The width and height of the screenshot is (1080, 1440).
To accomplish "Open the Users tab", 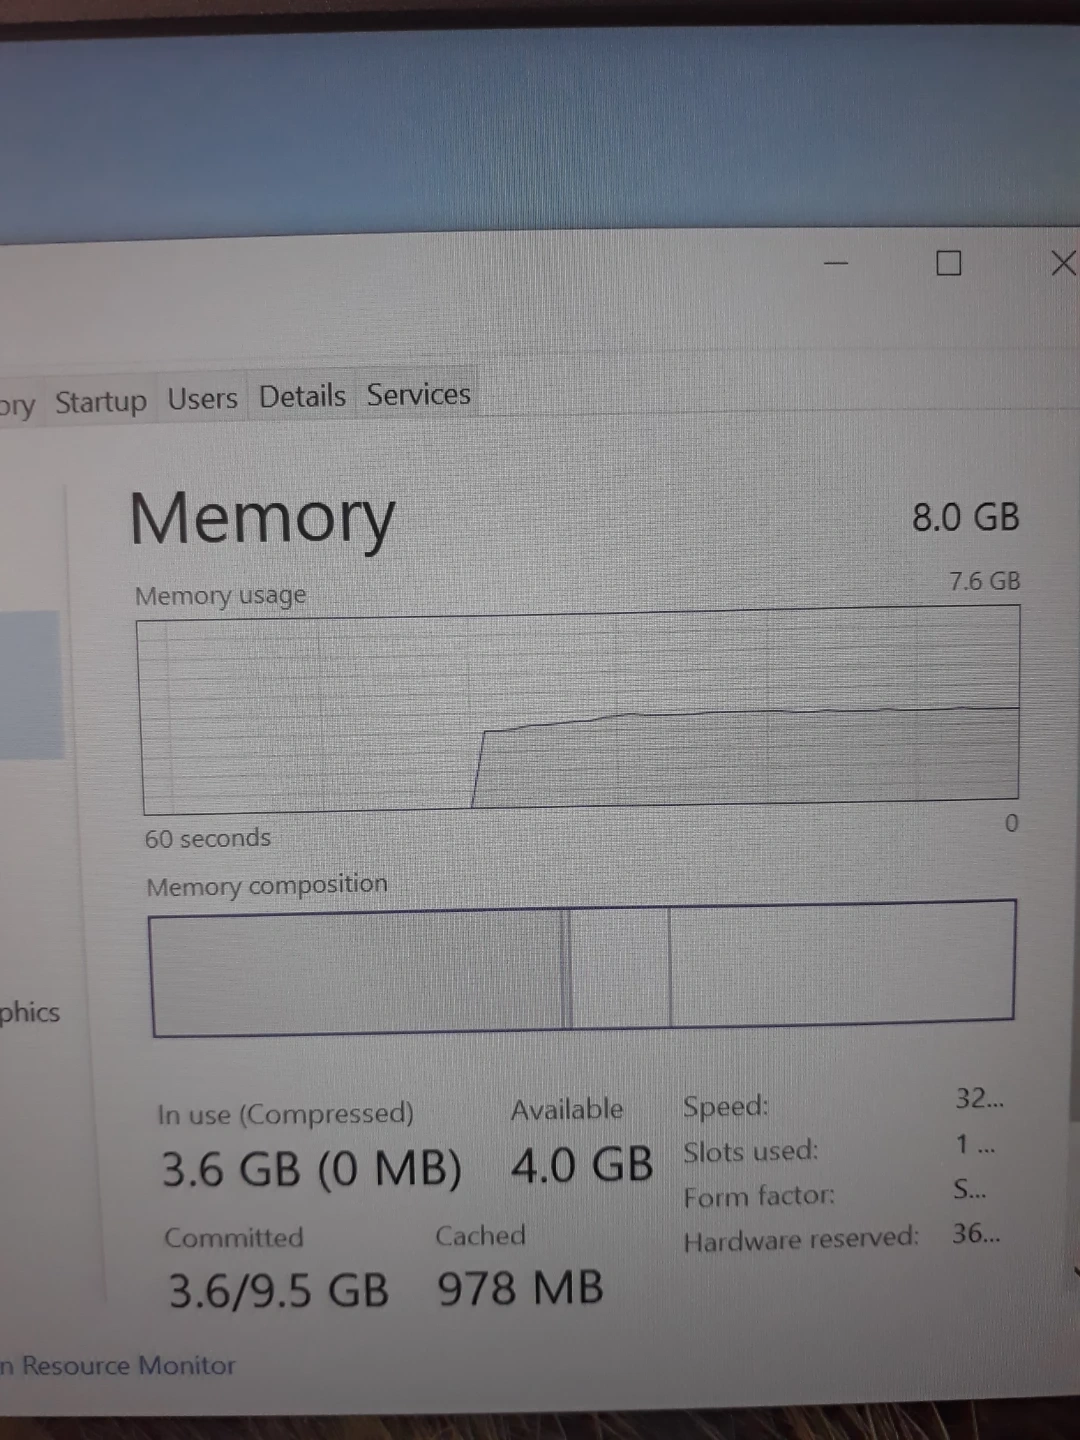I will (x=202, y=399).
